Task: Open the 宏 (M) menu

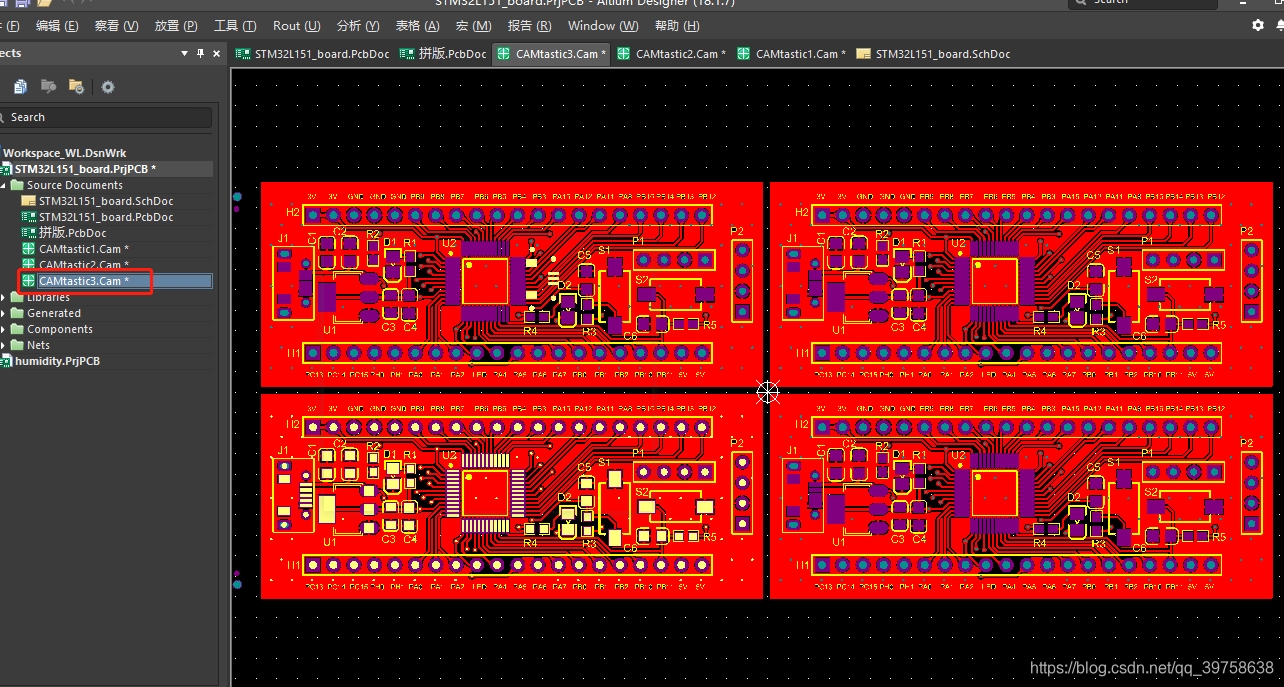Action: click(473, 26)
